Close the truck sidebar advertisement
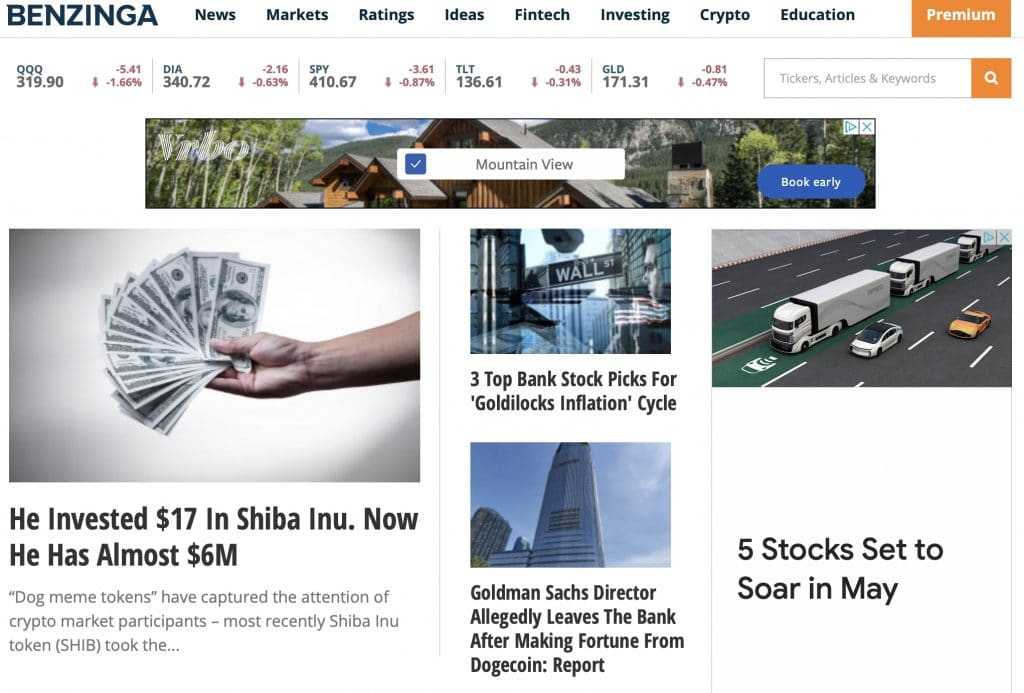The width and height of the screenshot is (1024, 693). [1004, 236]
